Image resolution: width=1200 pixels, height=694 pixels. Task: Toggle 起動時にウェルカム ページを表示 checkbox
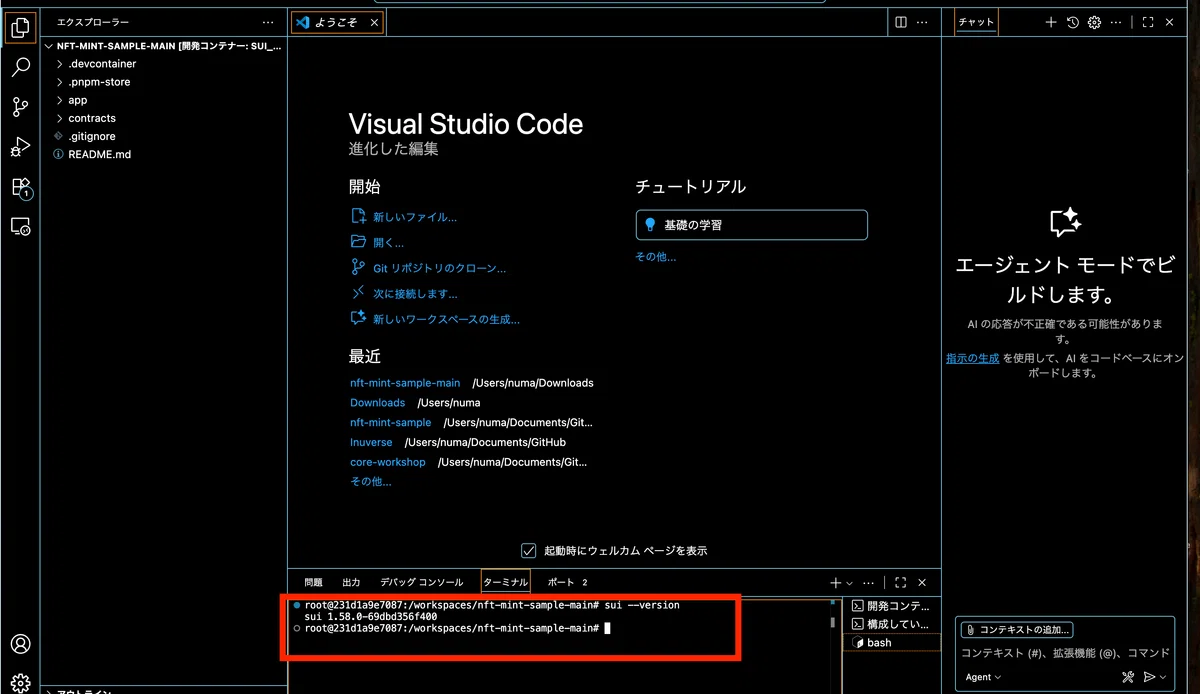click(529, 550)
